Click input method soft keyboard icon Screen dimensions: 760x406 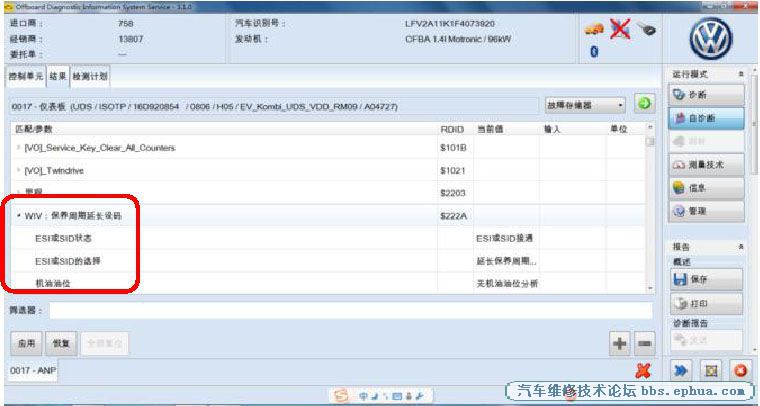[397, 396]
